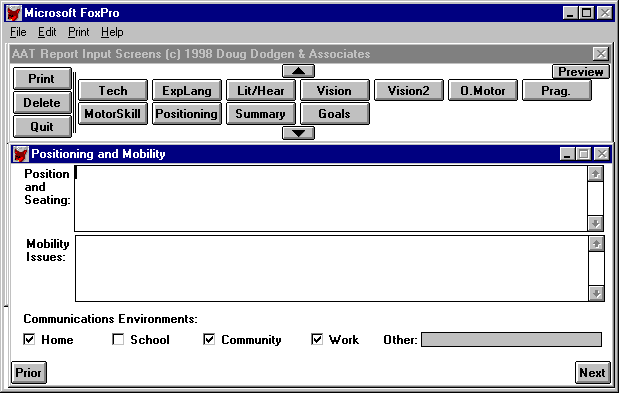619x393 pixels.
Task: Open the Preview button
Action: (x=580, y=72)
